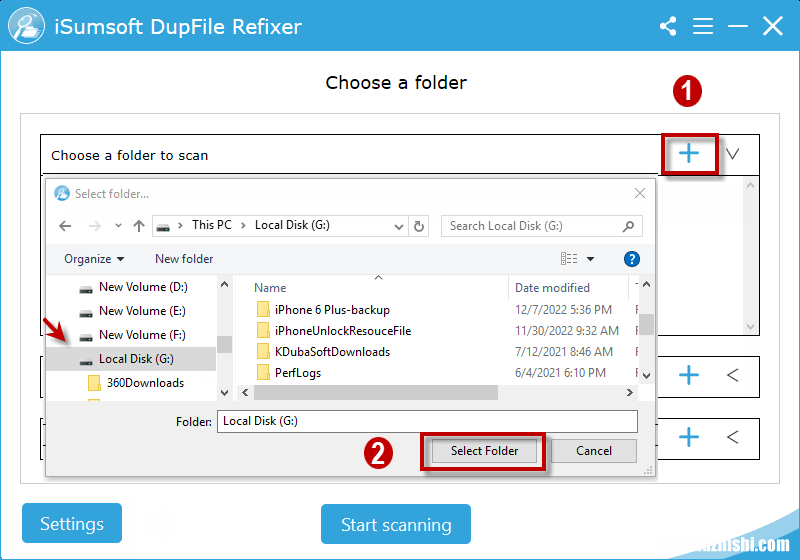
Task: Click navigation tree scroll down arrow
Action: [x=224, y=393]
